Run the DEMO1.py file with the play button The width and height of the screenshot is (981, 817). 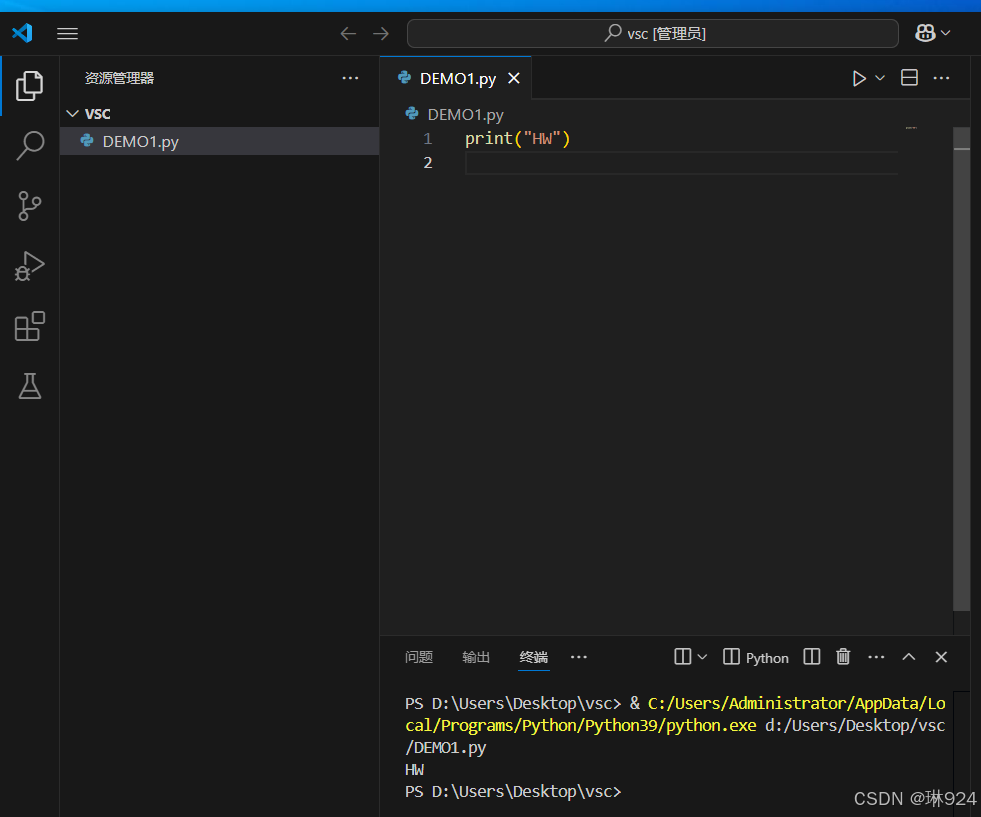[x=858, y=77]
